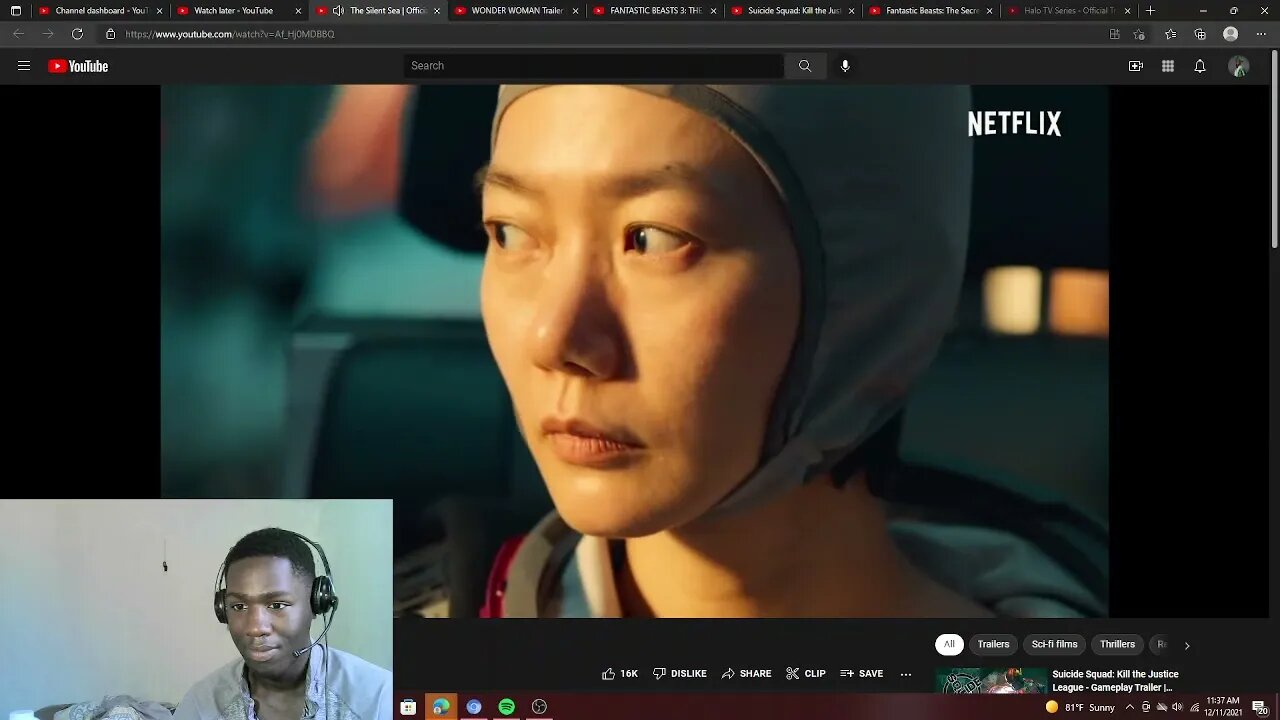Show more filter chips with the arrow

1187,646
